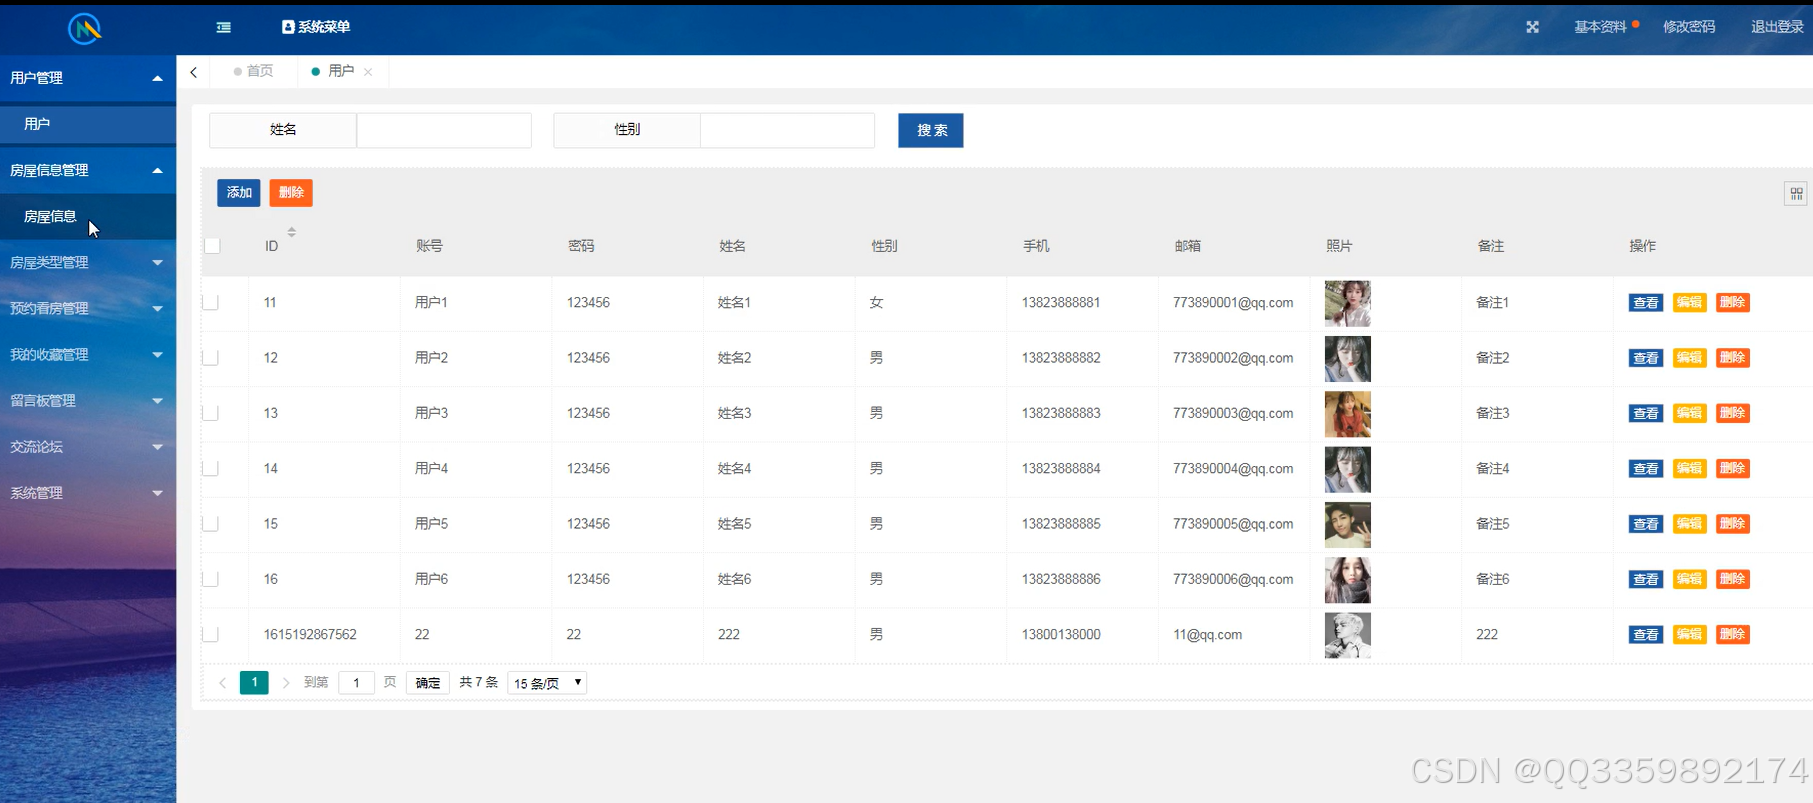Open the 15 条/页 page size dropdown
The width and height of the screenshot is (1813, 803).
coord(547,683)
